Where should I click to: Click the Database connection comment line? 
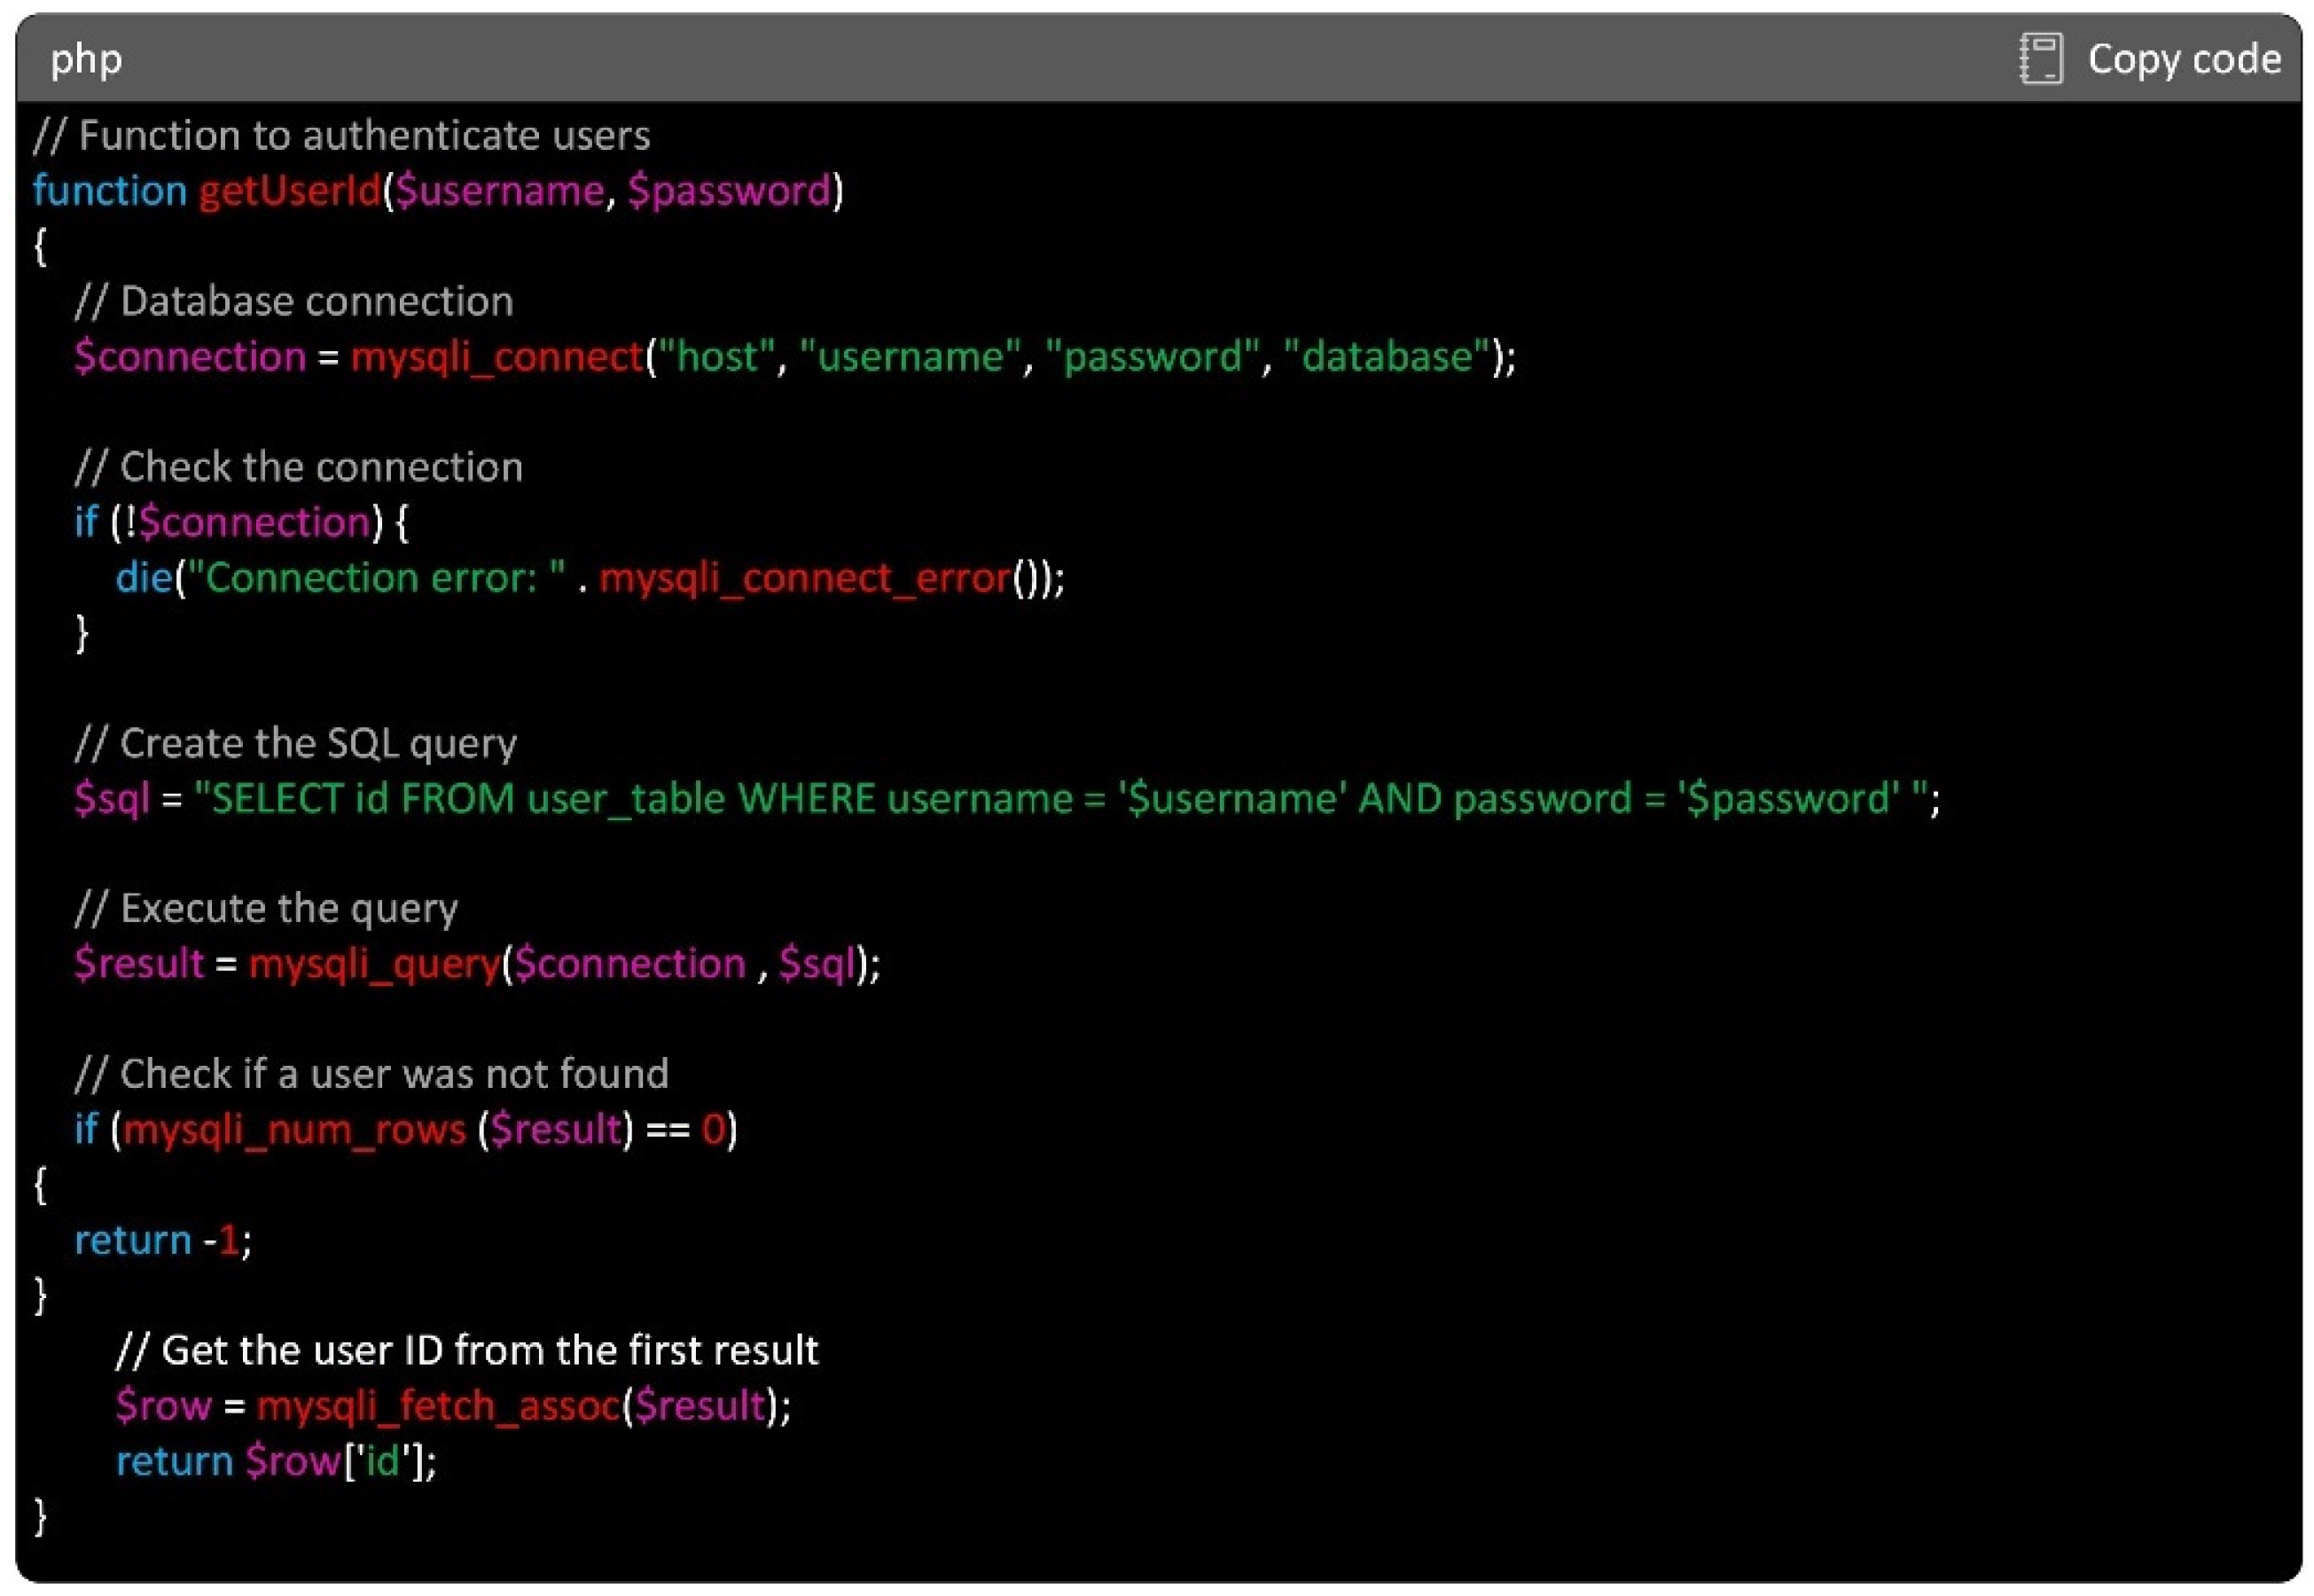point(294,301)
